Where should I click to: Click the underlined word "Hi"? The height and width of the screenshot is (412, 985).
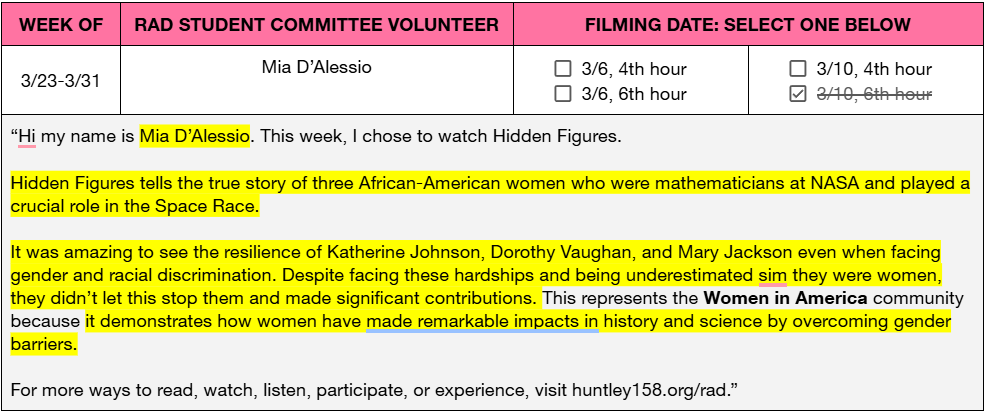27,136
